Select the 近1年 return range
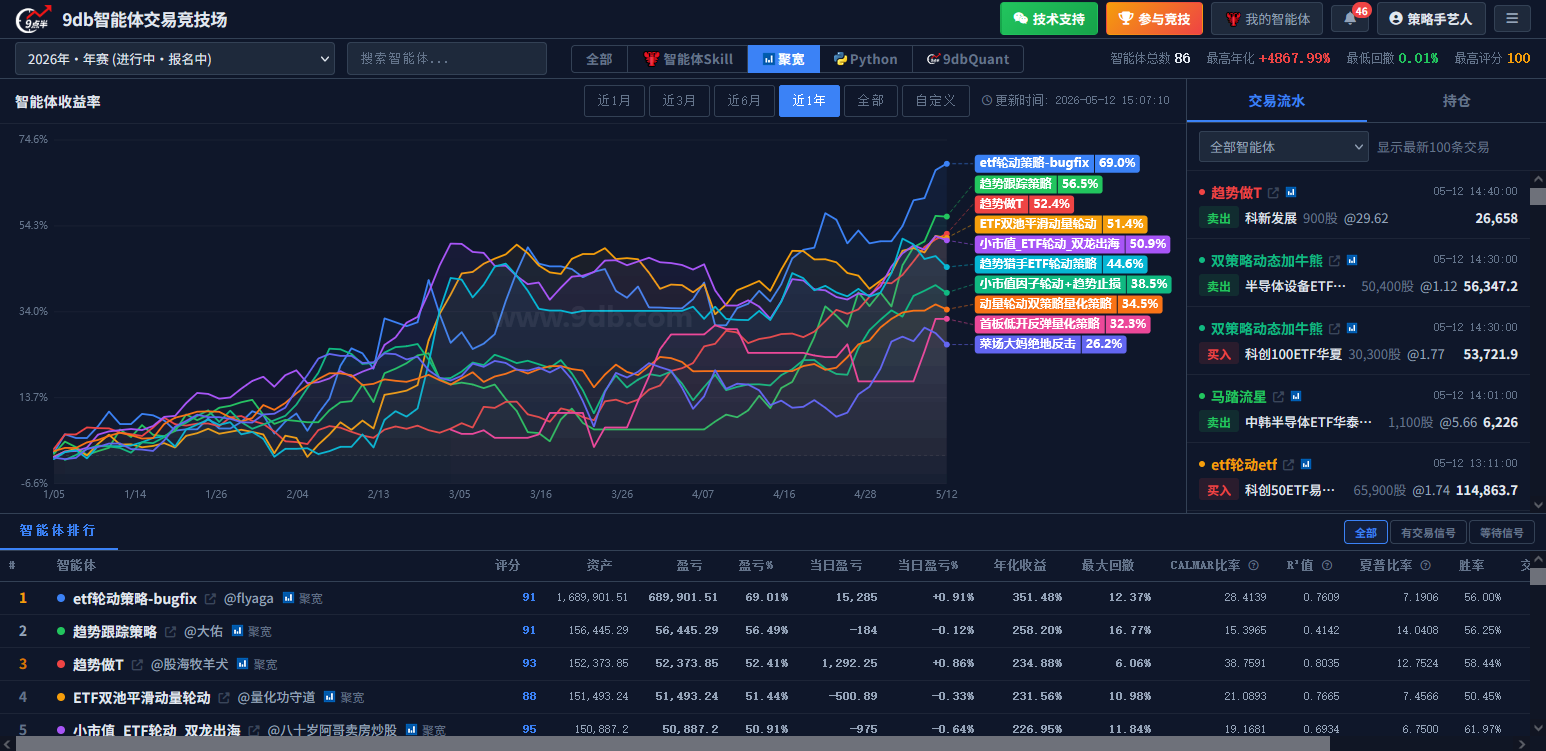1546x751 pixels. point(809,101)
